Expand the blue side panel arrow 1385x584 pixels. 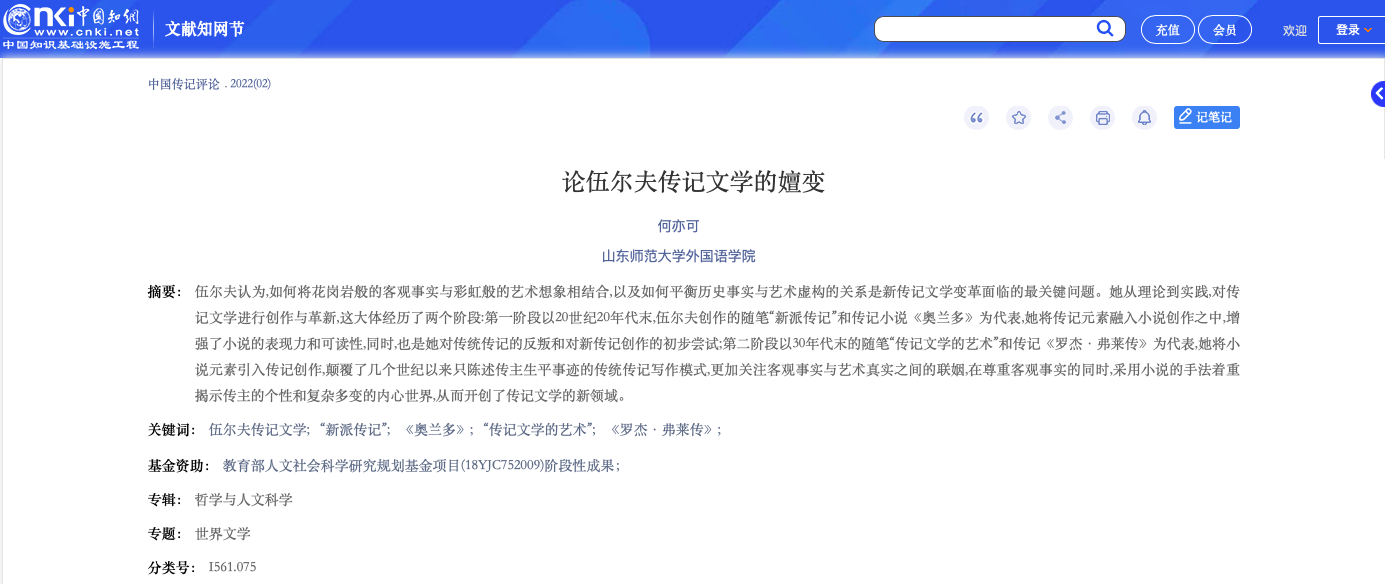(x=1378, y=95)
